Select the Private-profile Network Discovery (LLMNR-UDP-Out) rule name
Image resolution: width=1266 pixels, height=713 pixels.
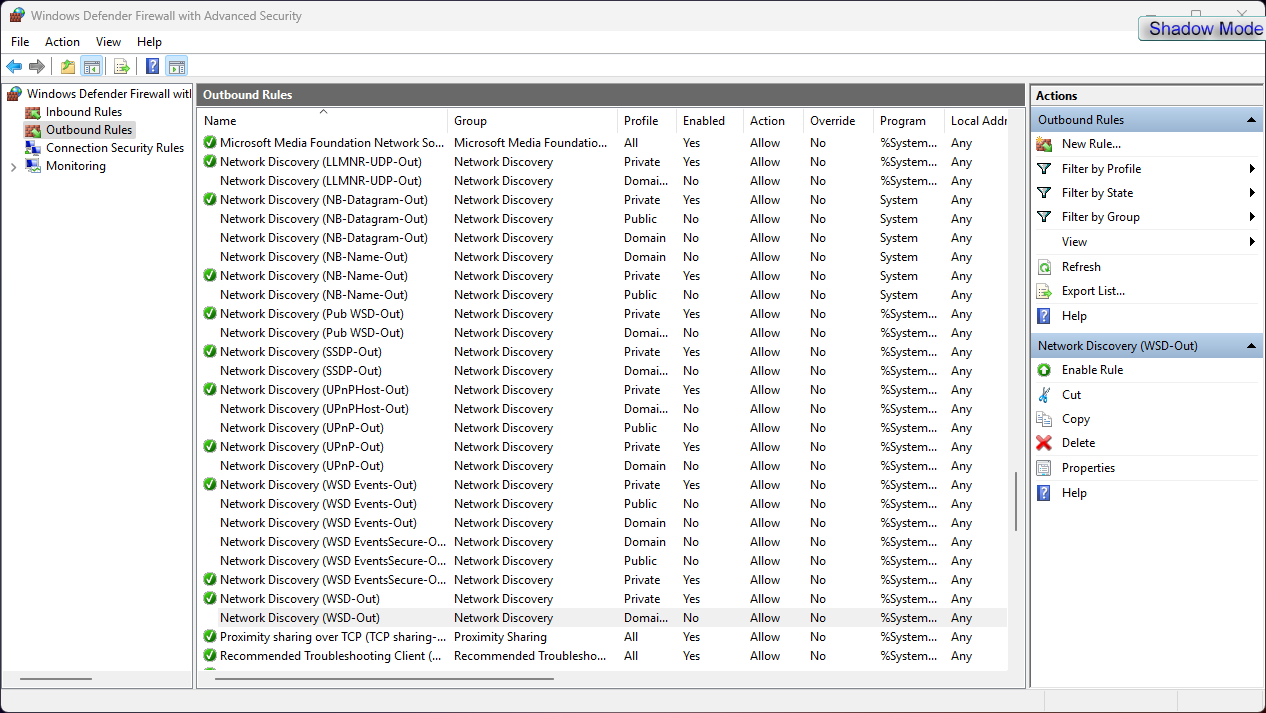click(x=321, y=162)
